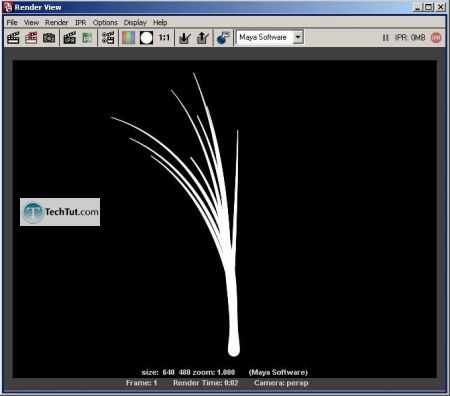This screenshot has height=396, width=450.
Task: Click the Render View title bar icon
Action: 8,7
